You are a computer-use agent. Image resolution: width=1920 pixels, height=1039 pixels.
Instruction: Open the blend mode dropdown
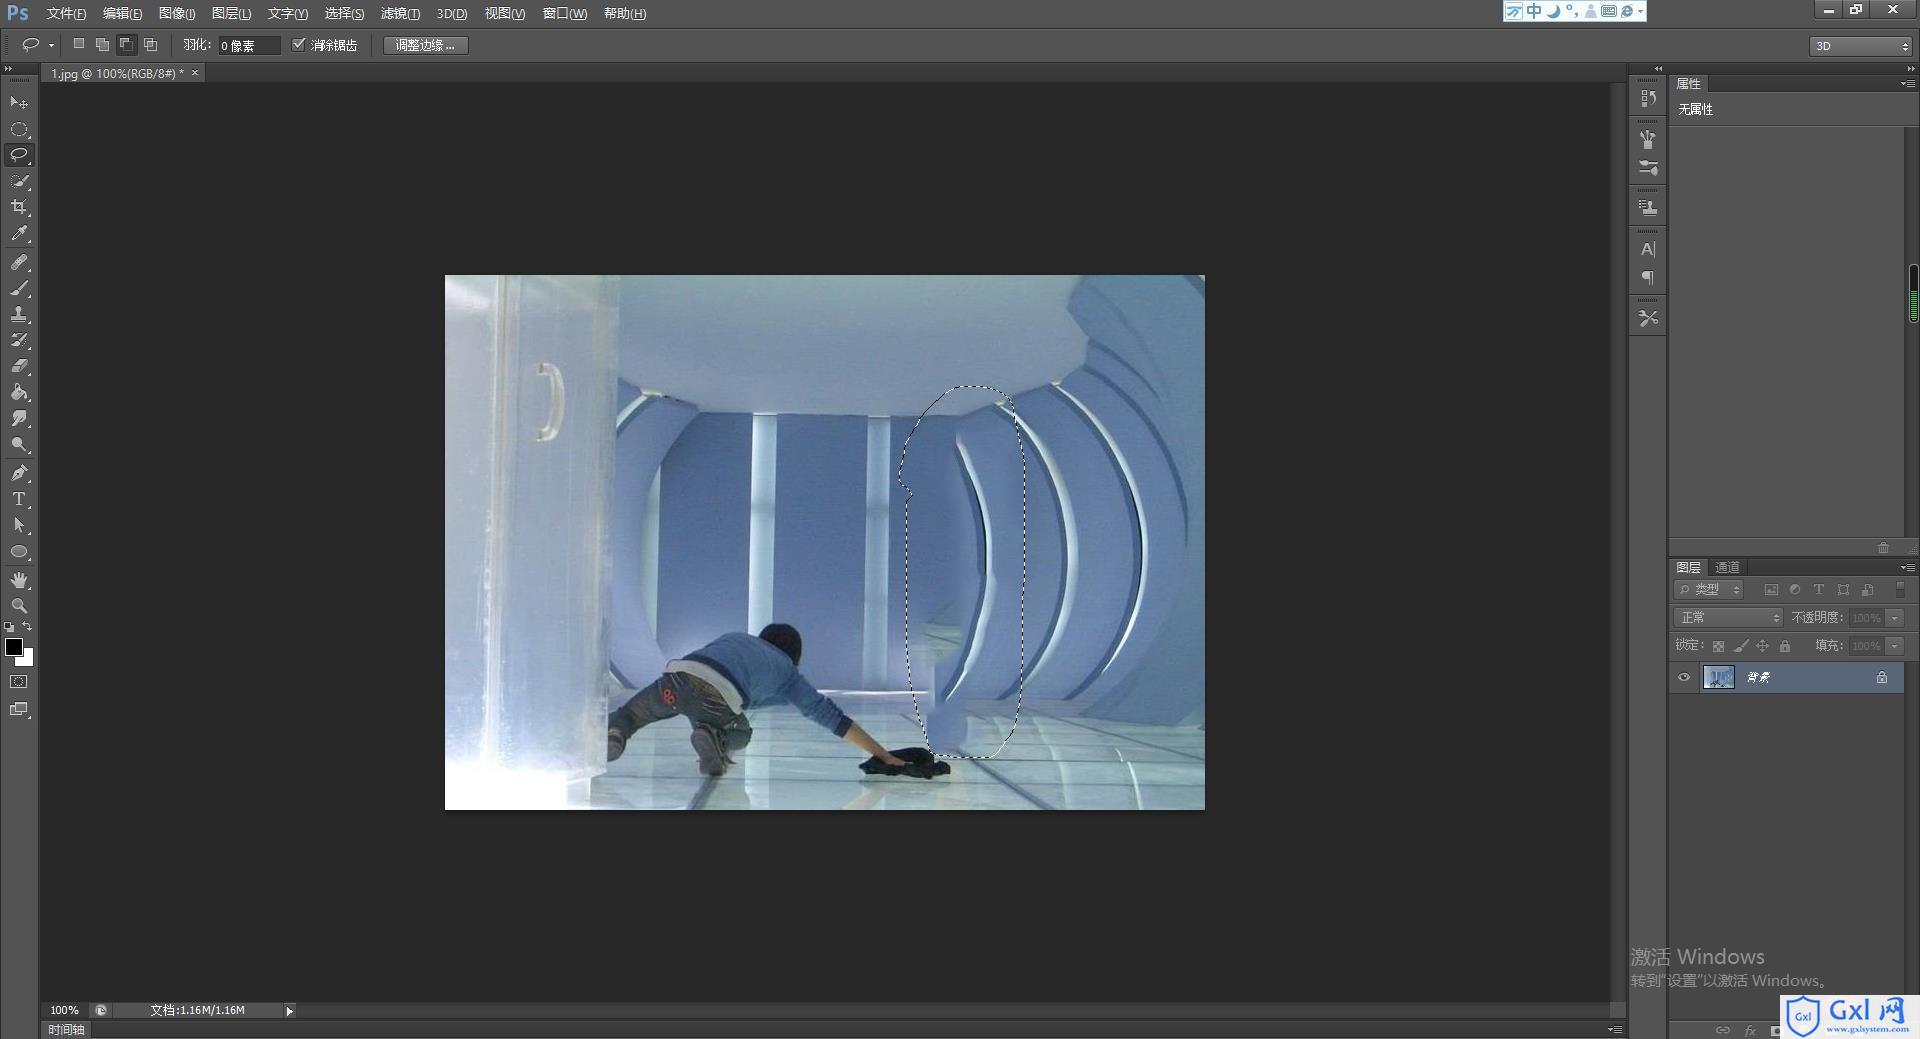tap(1728, 618)
